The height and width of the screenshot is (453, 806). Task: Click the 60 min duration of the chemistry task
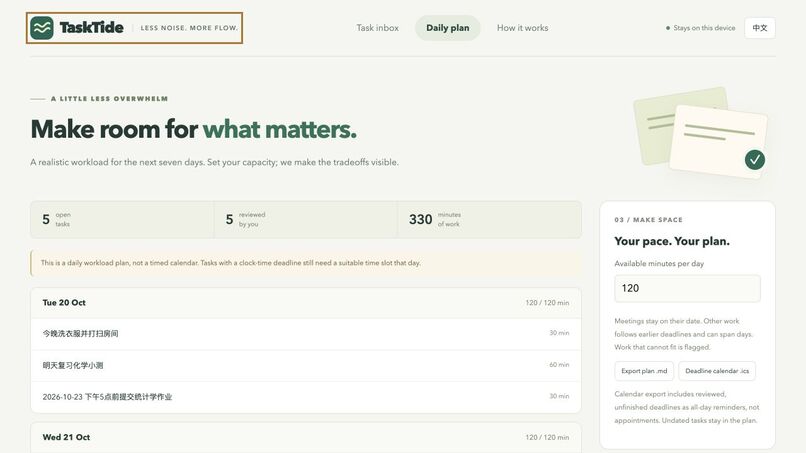559,365
